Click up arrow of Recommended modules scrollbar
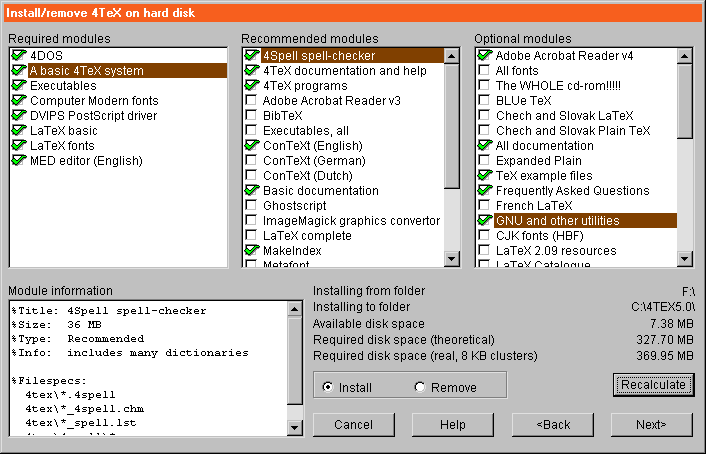 click(452, 56)
